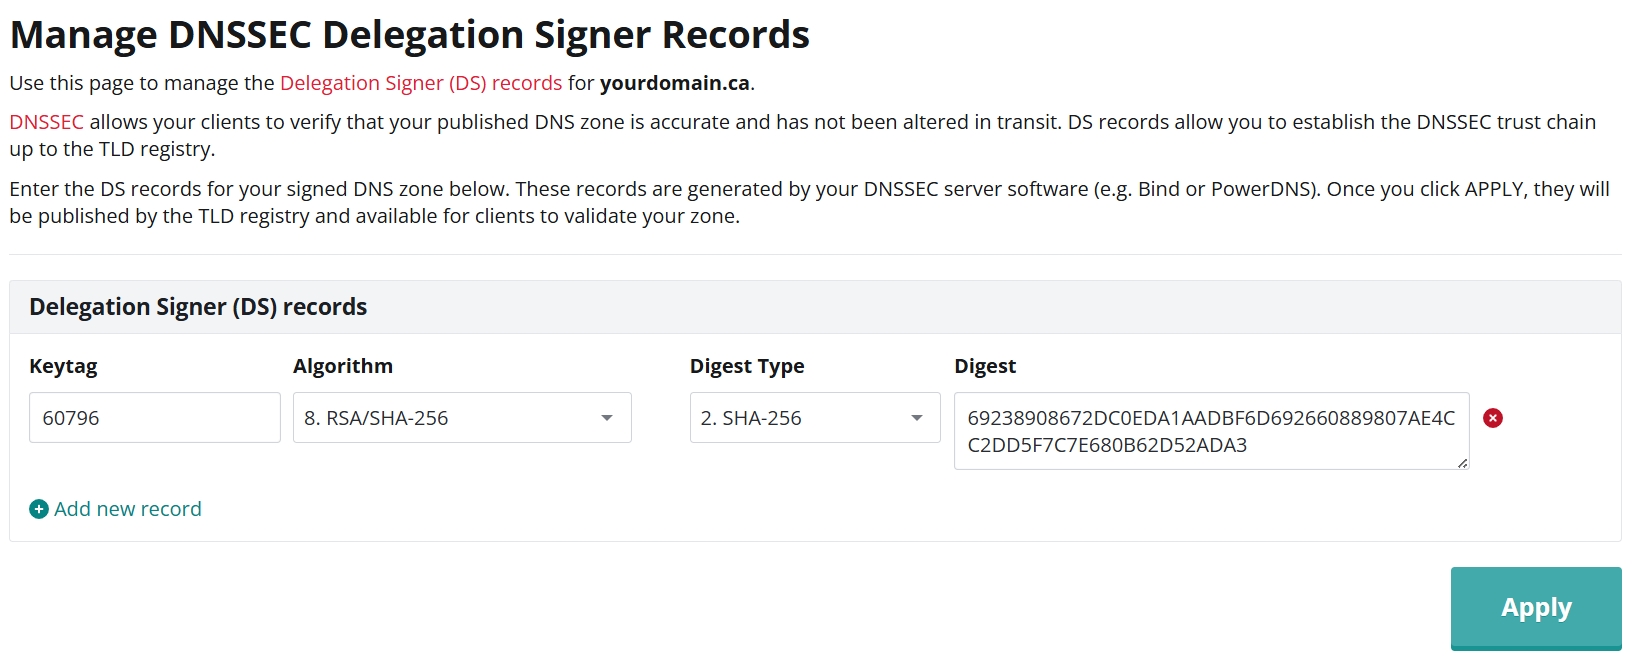Click the green plus icon for new record
Screen dimensions: 1636x658
pos(39,509)
